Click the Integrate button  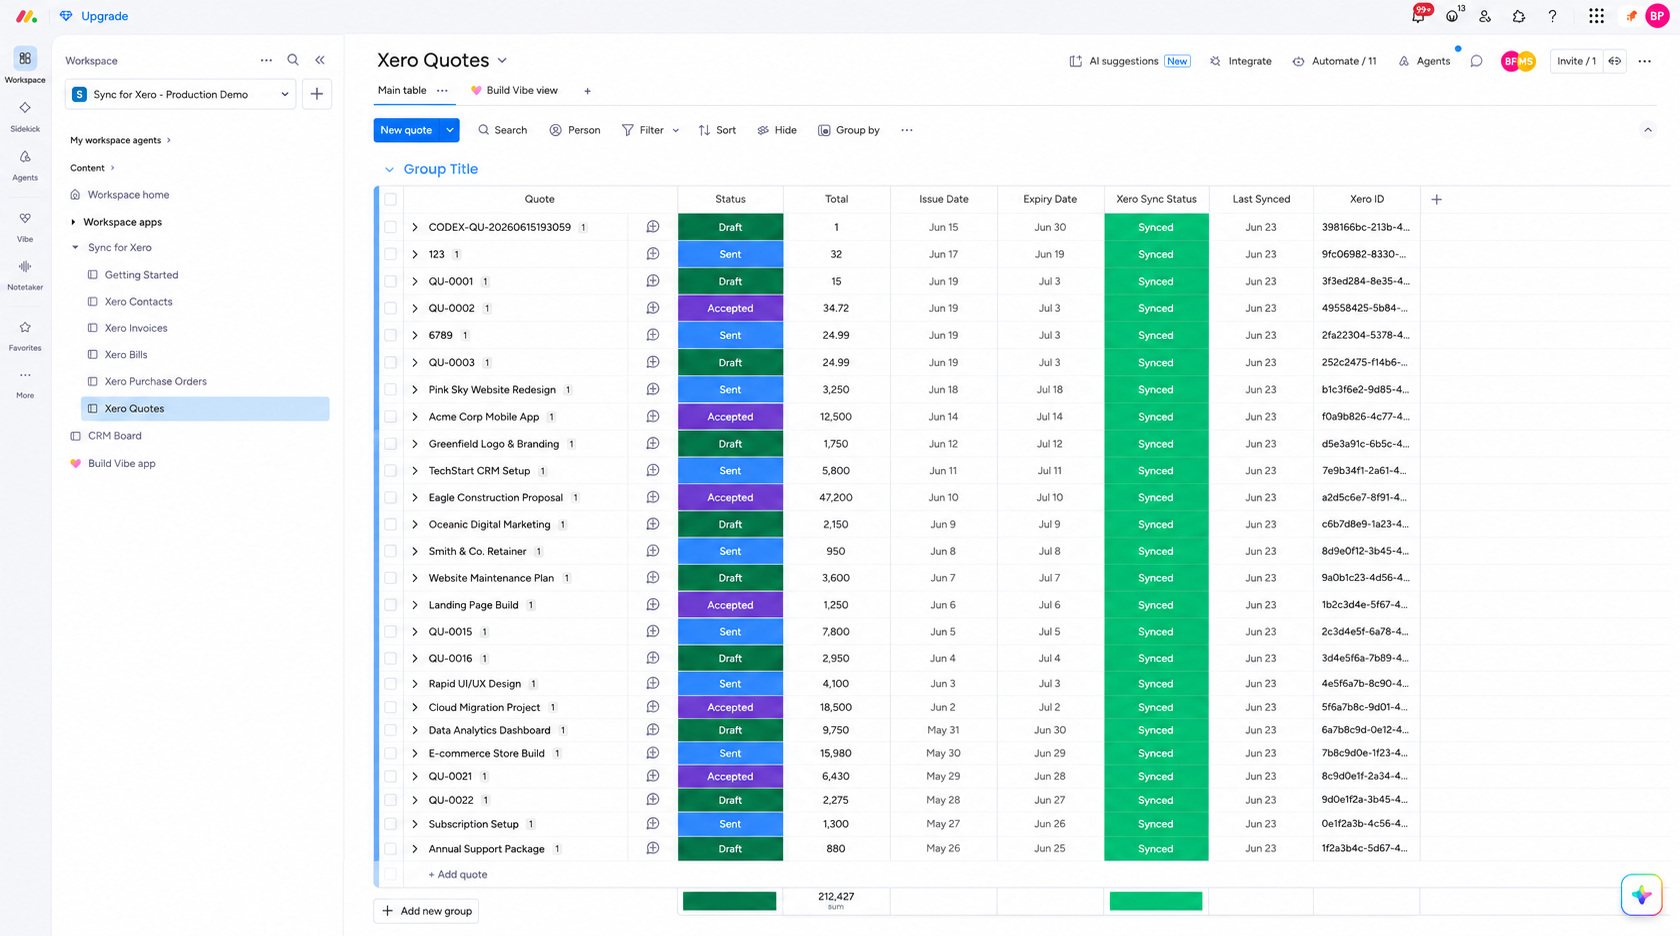tap(1241, 61)
